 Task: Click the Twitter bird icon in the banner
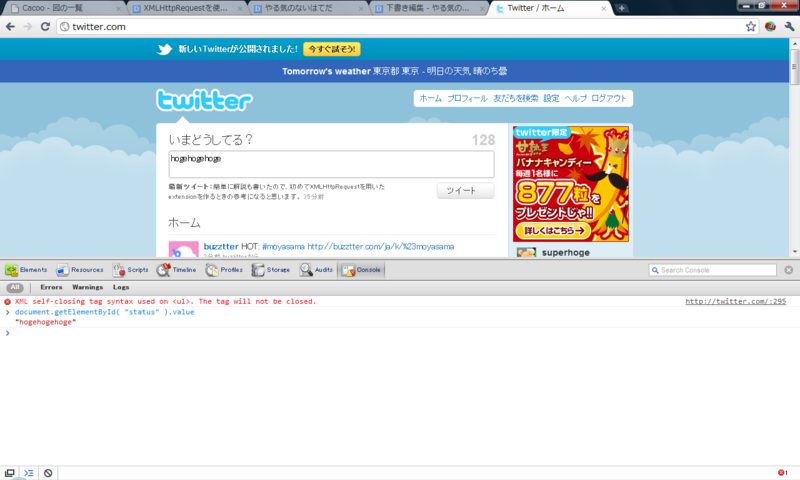pos(165,49)
